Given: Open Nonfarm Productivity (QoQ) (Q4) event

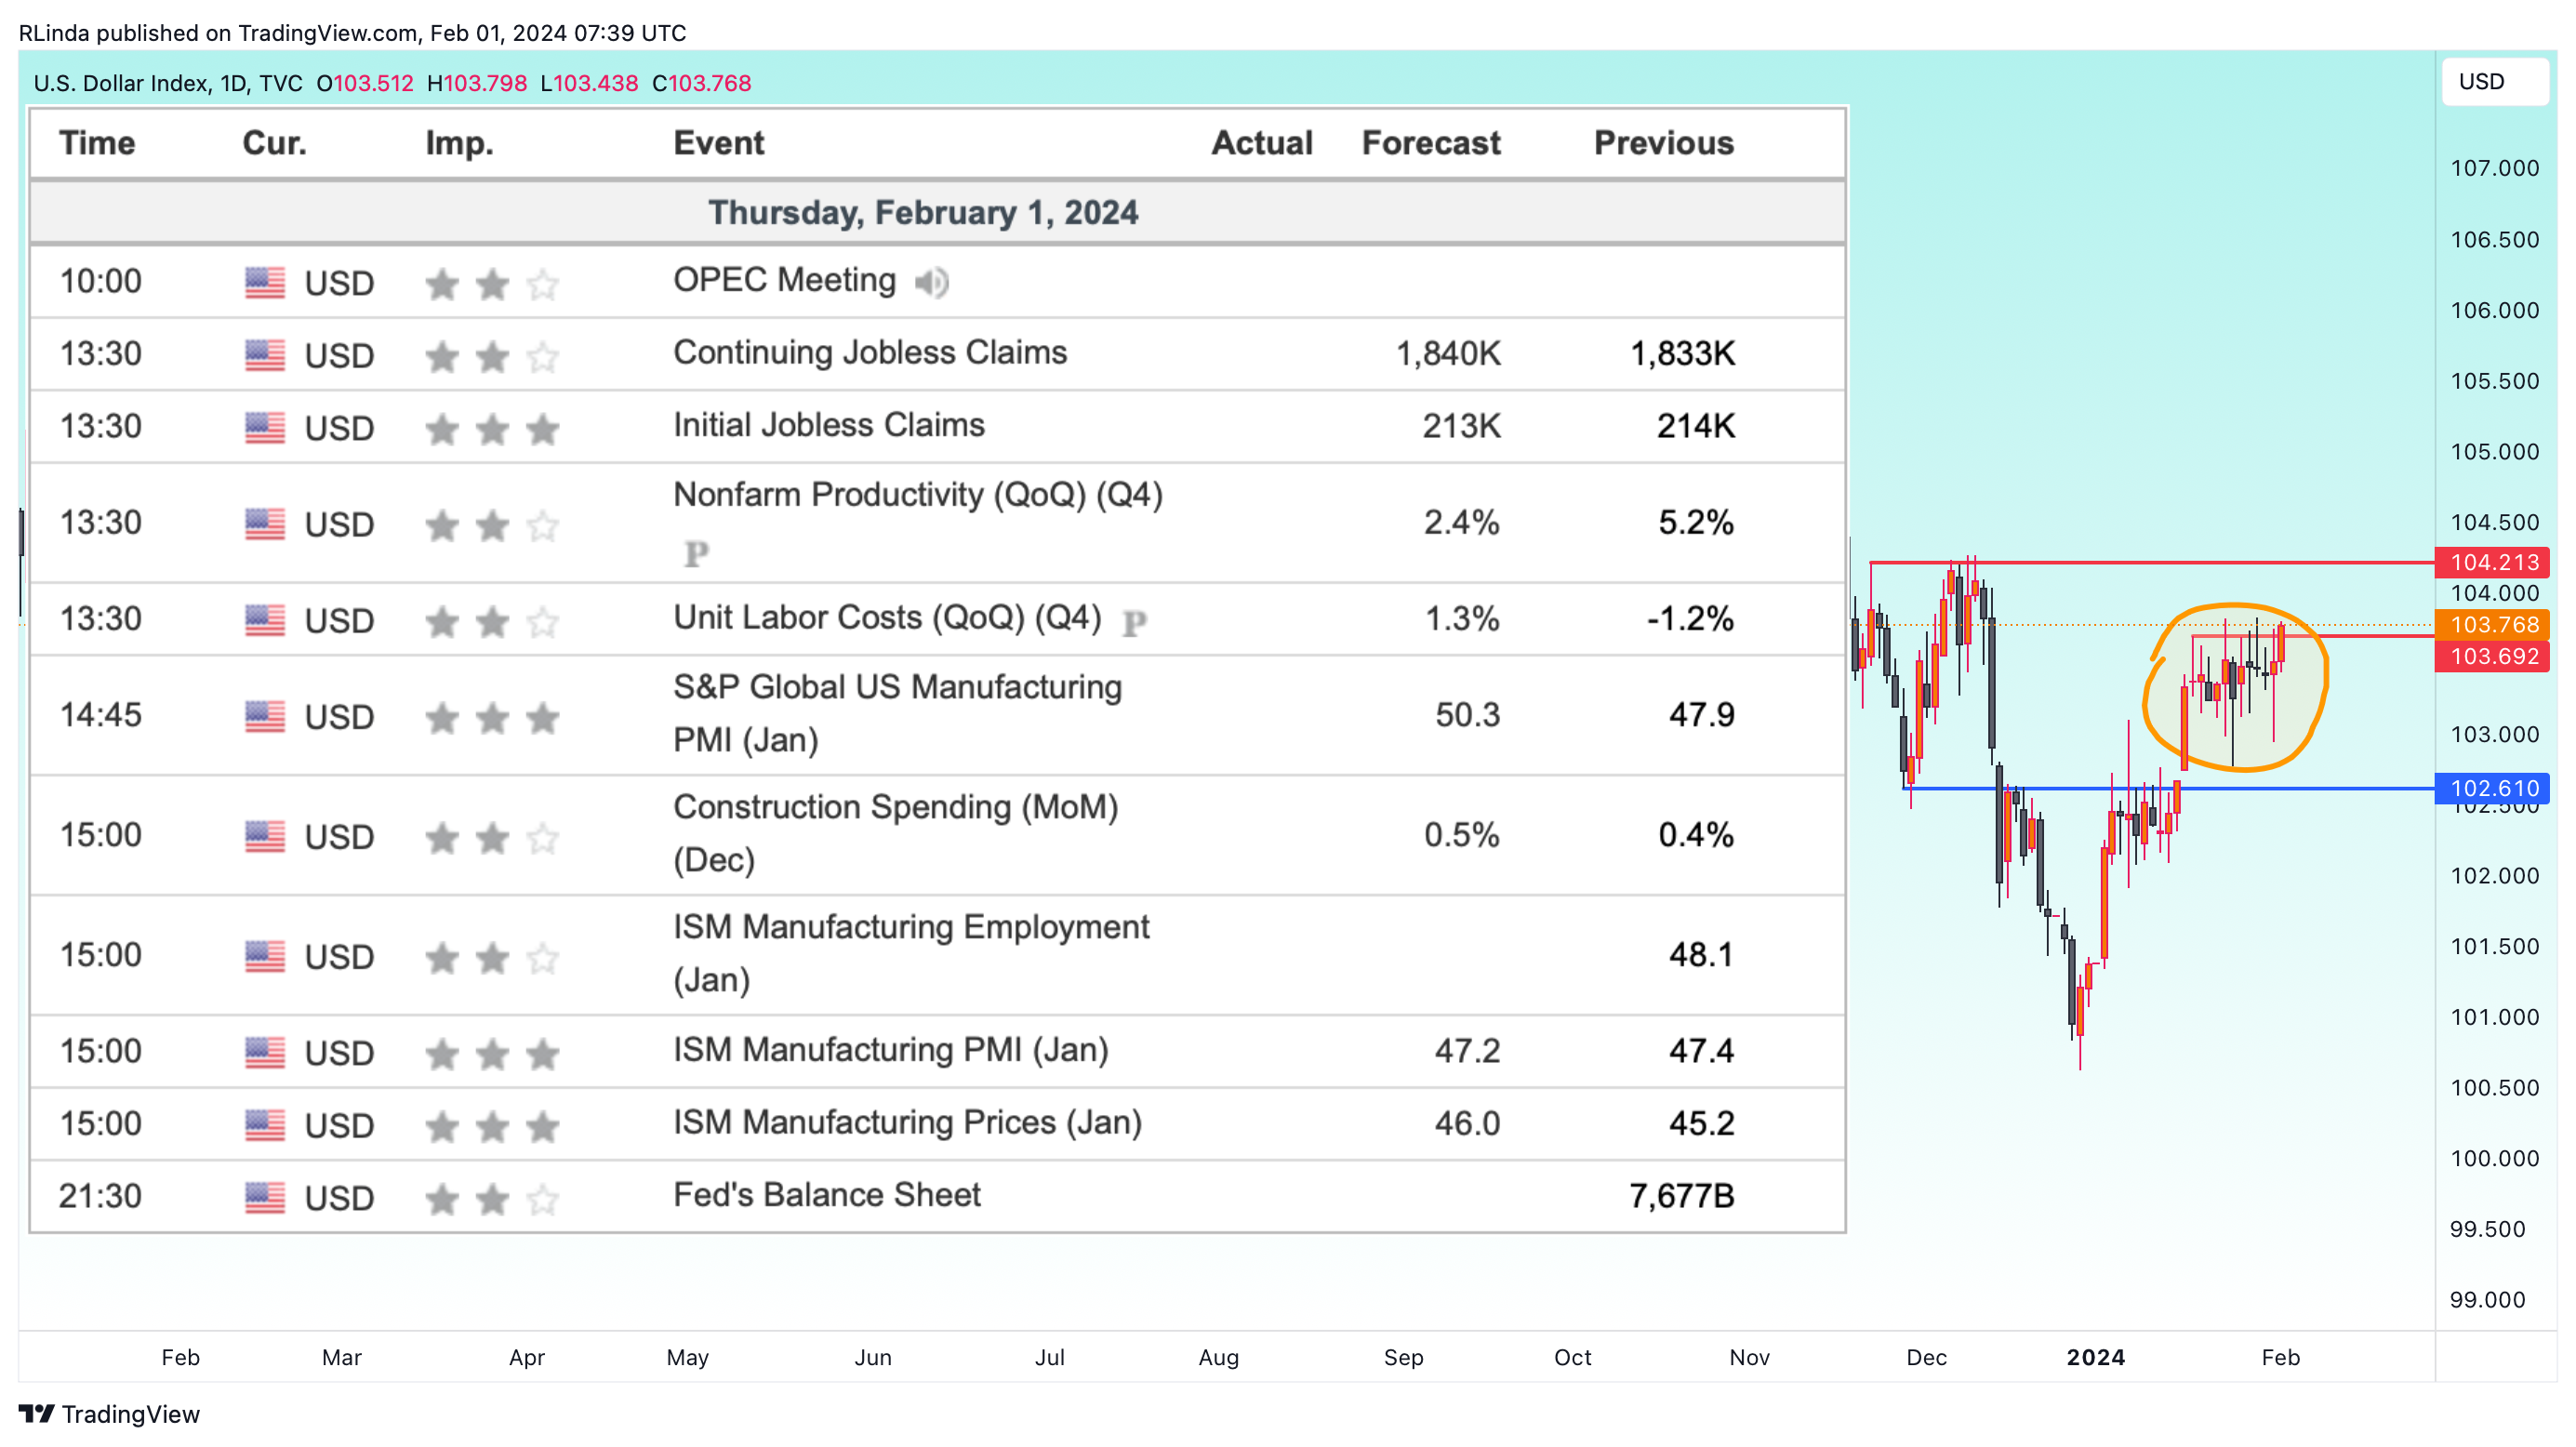Looking at the screenshot, I should coord(918,494).
